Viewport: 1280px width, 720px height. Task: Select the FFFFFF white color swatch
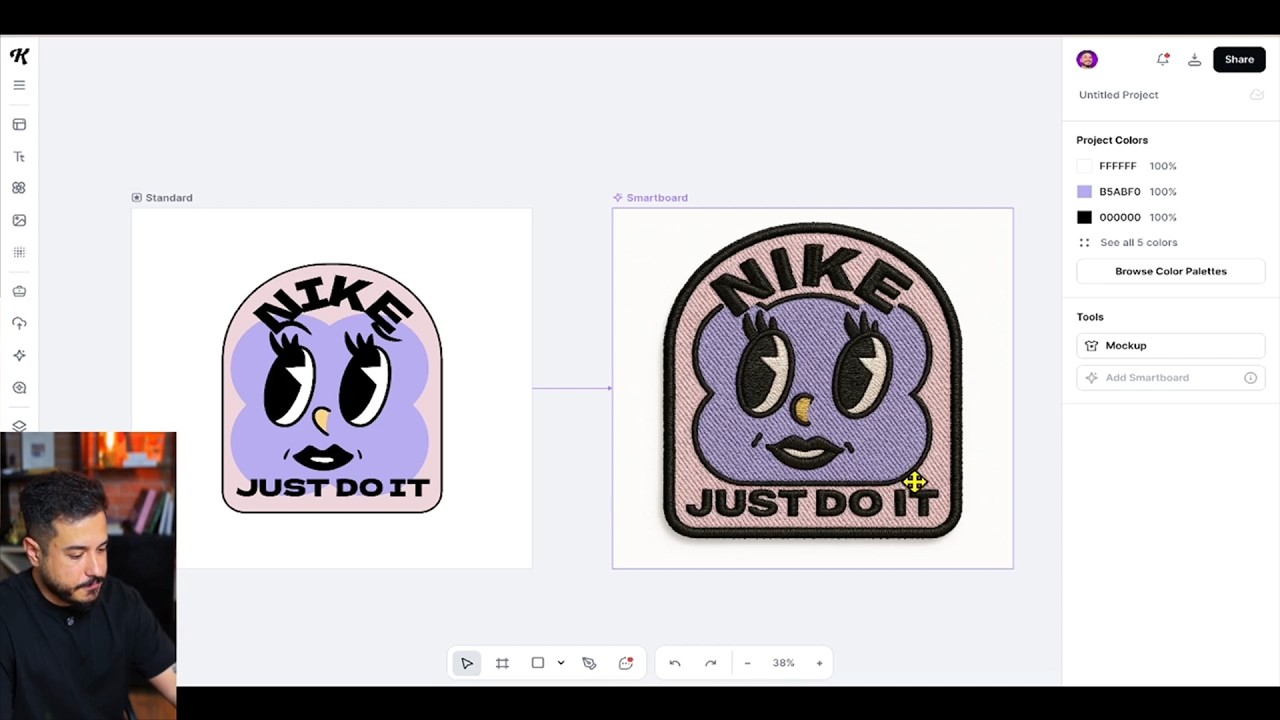tap(1084, 166)
